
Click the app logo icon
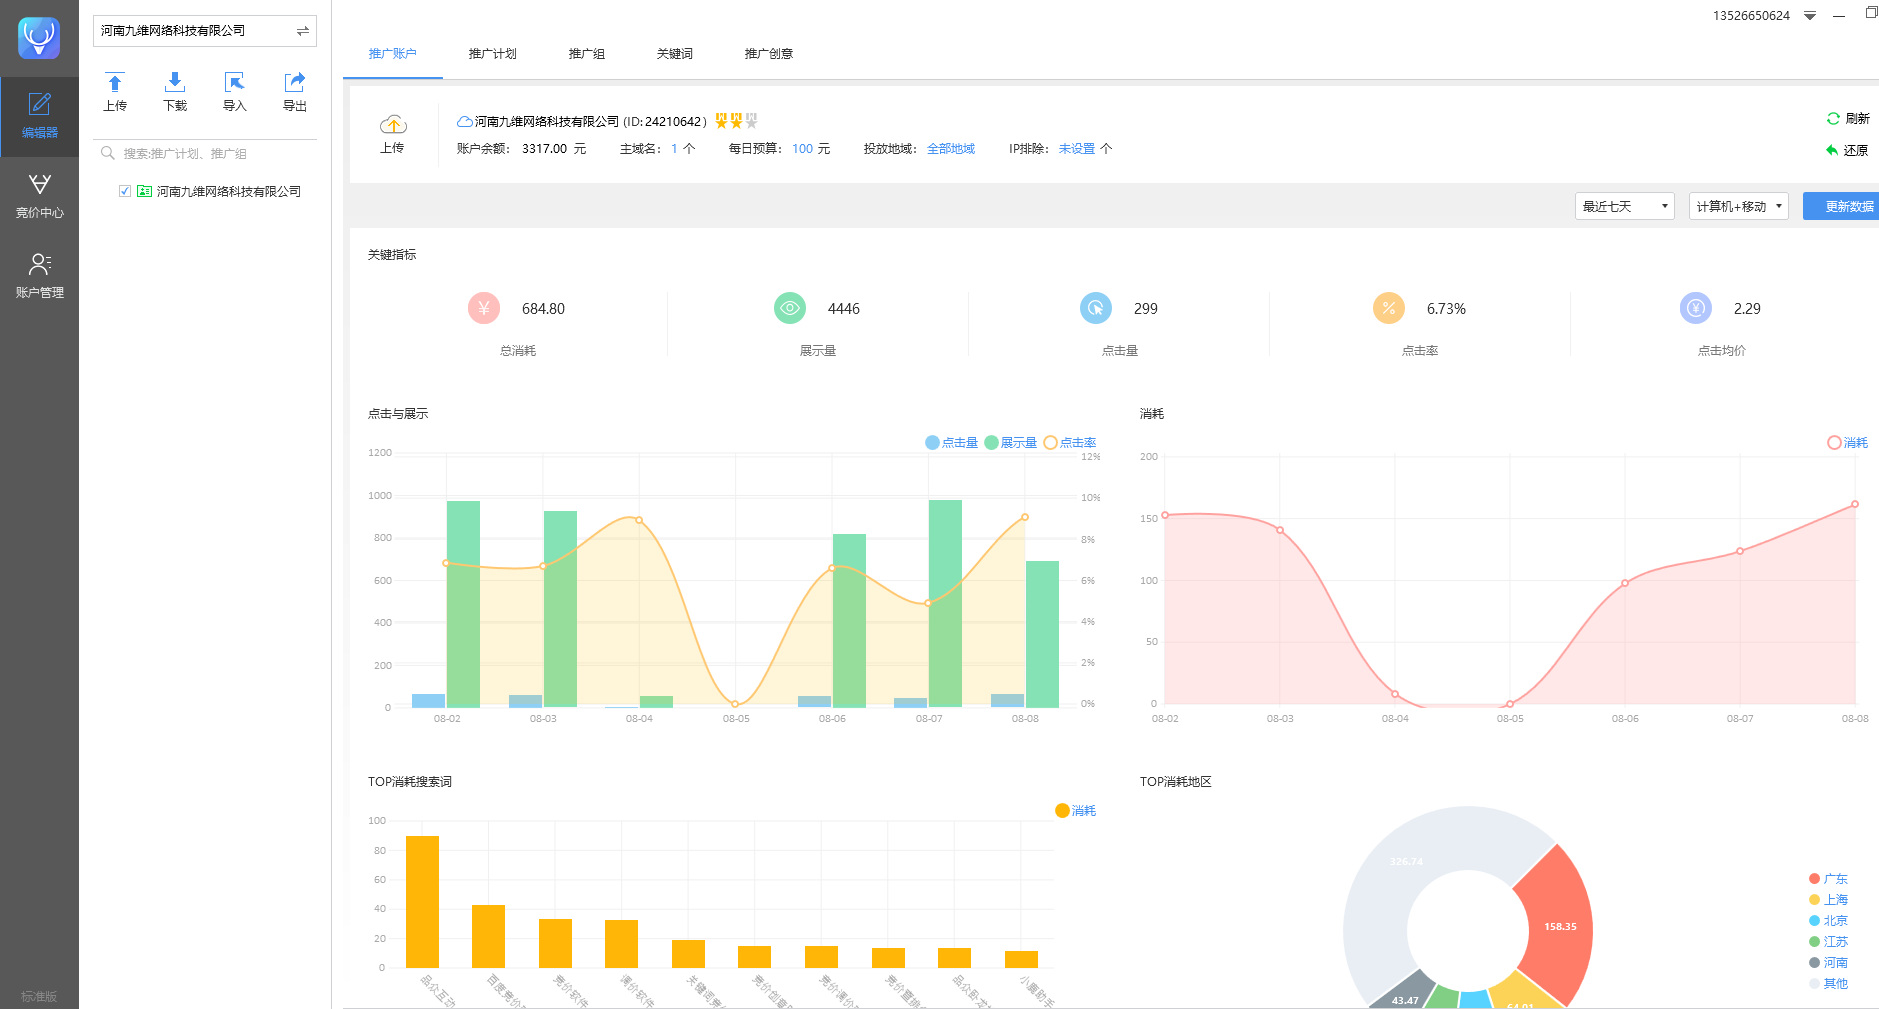click(x=39, y=38)
